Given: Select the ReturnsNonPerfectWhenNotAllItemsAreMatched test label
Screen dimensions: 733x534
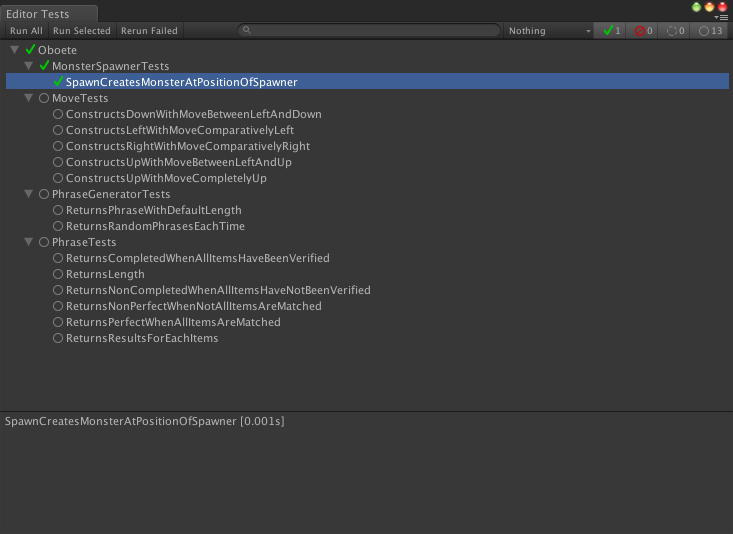Looking at the screenshot, I should [194, 306].
